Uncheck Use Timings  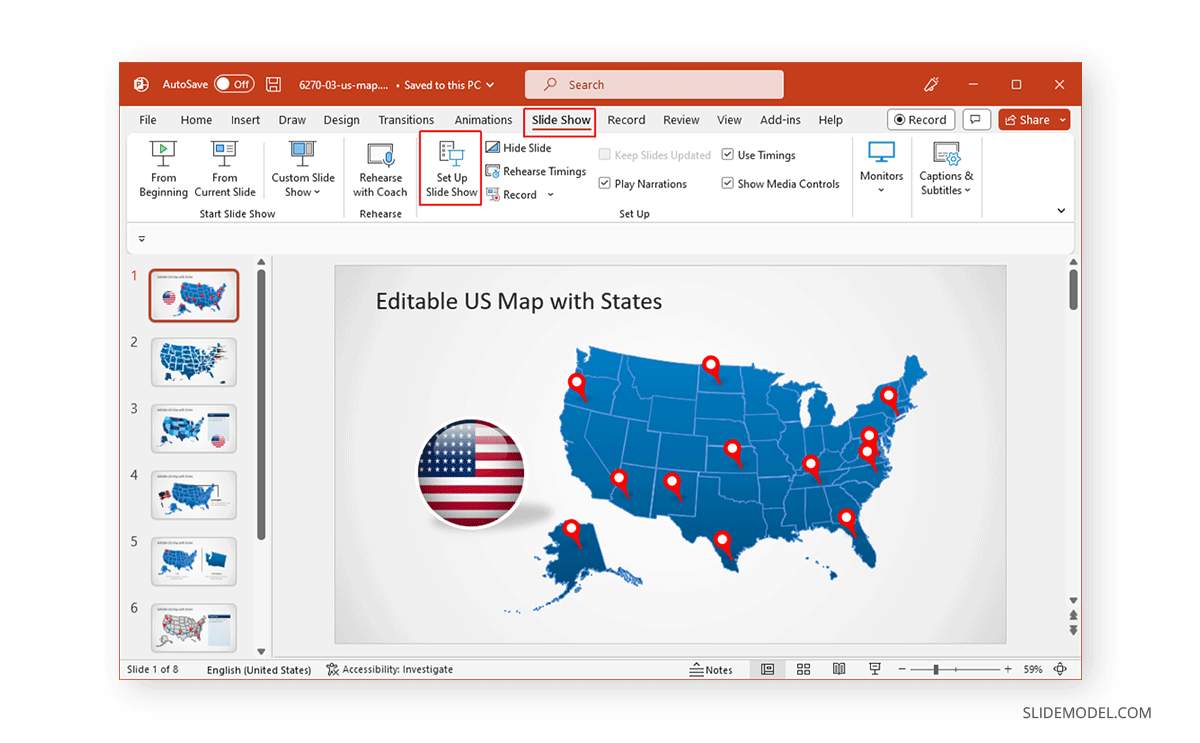pos(727,154)
